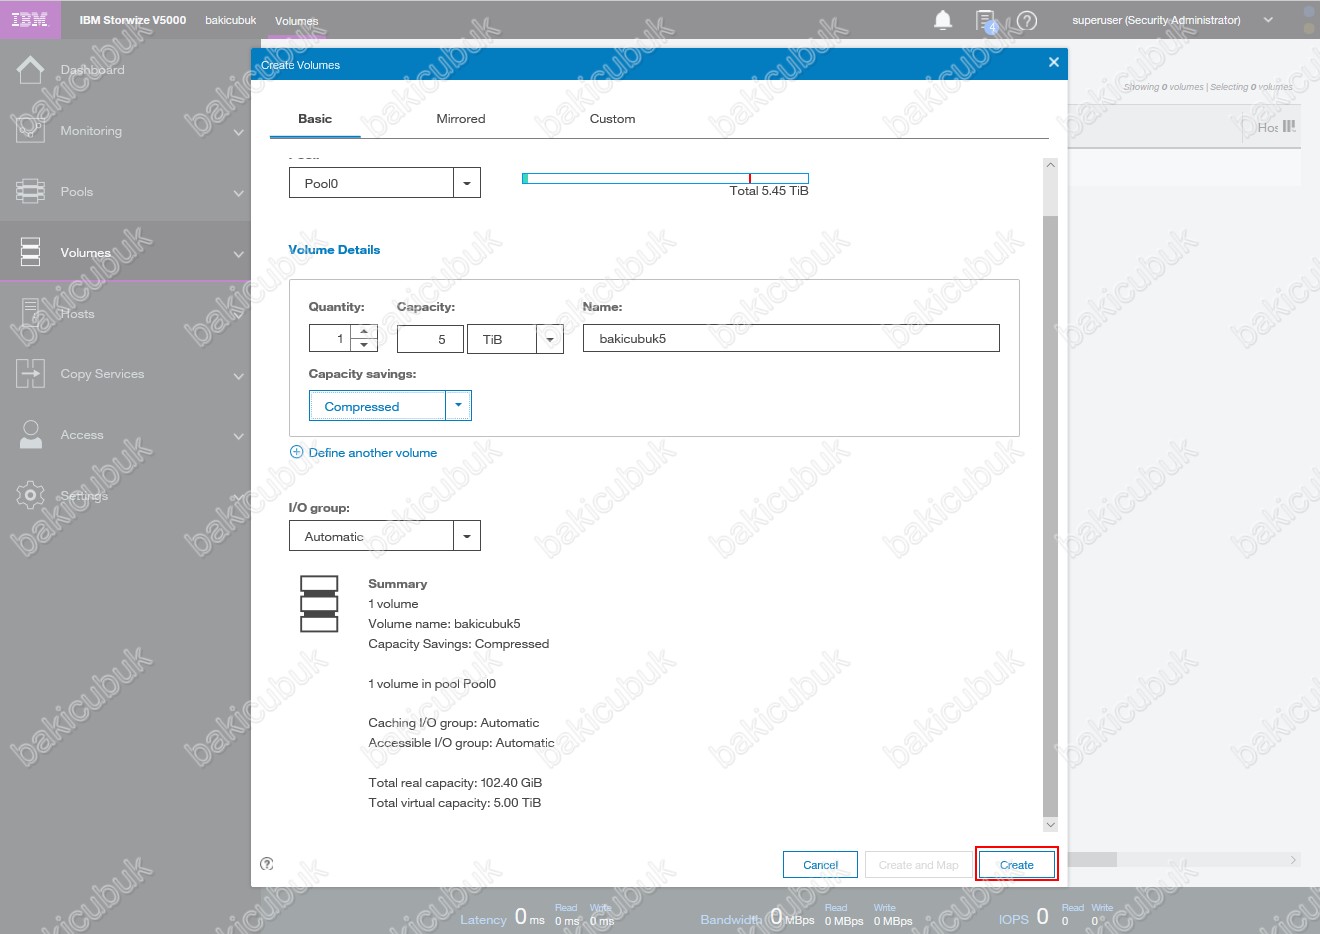Expand the Volumes menu chevron
The height and width of the screenshot is (934, 1320).
pyautogui.click(x=238, y=254)
